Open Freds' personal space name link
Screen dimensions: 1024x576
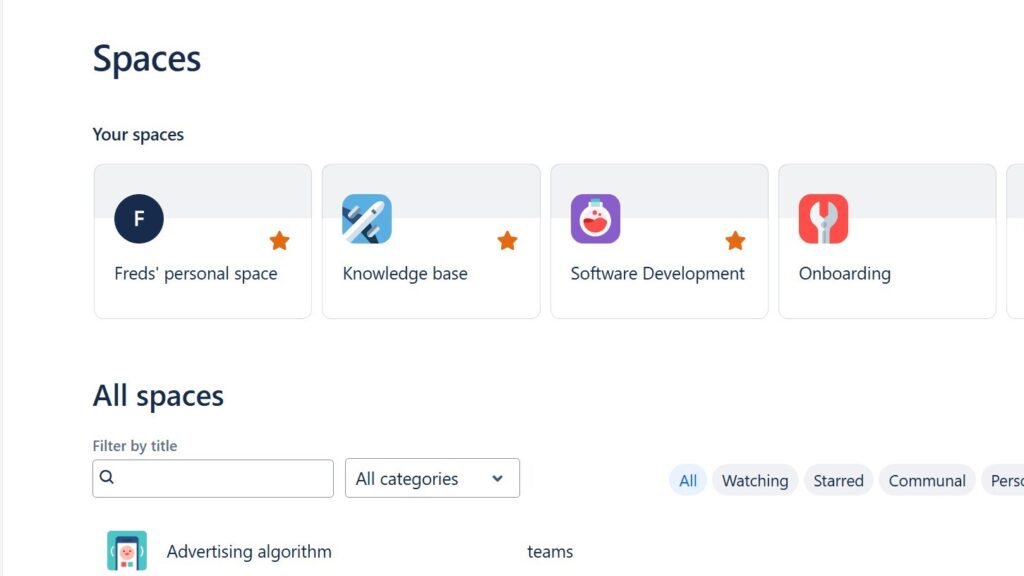pyautogui.click(x=197, y=273)
